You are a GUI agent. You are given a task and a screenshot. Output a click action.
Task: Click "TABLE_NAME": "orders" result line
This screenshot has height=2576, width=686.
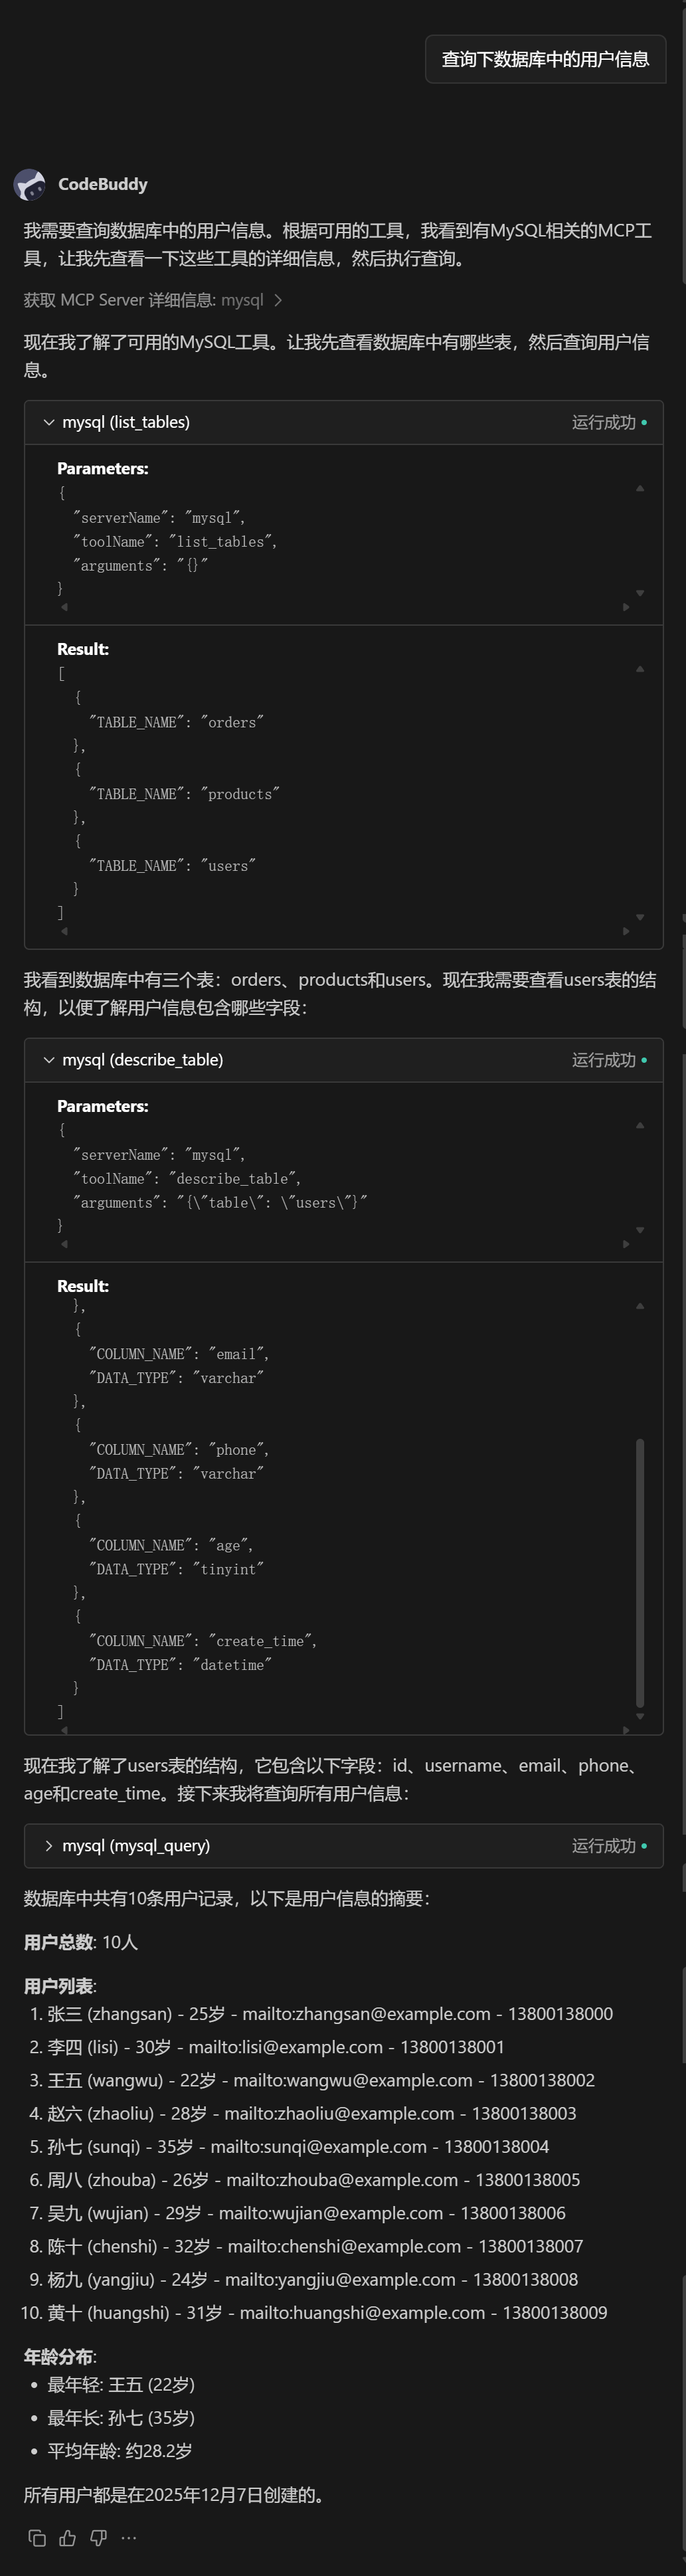coord(176,722)
